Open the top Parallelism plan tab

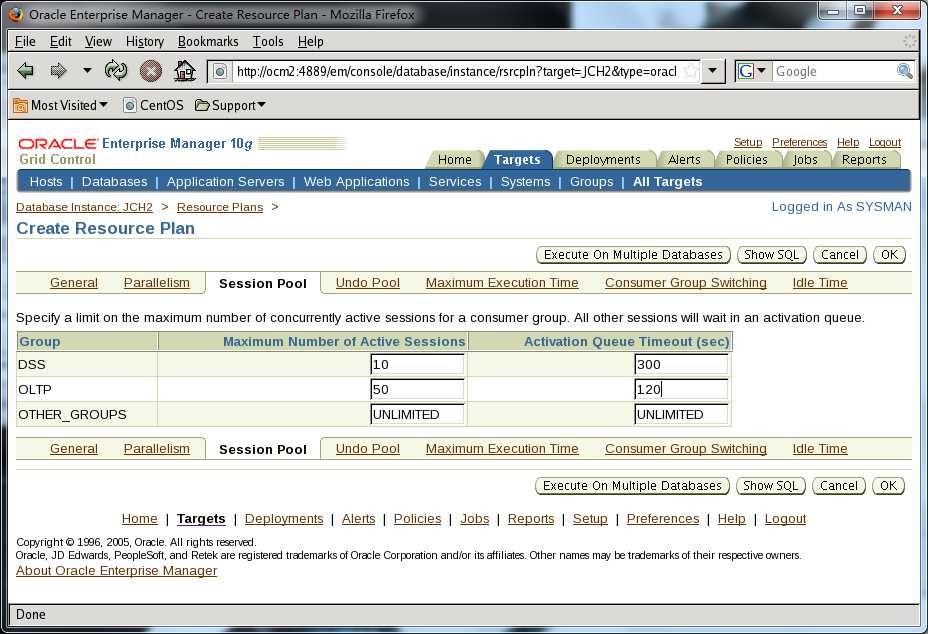157,283
